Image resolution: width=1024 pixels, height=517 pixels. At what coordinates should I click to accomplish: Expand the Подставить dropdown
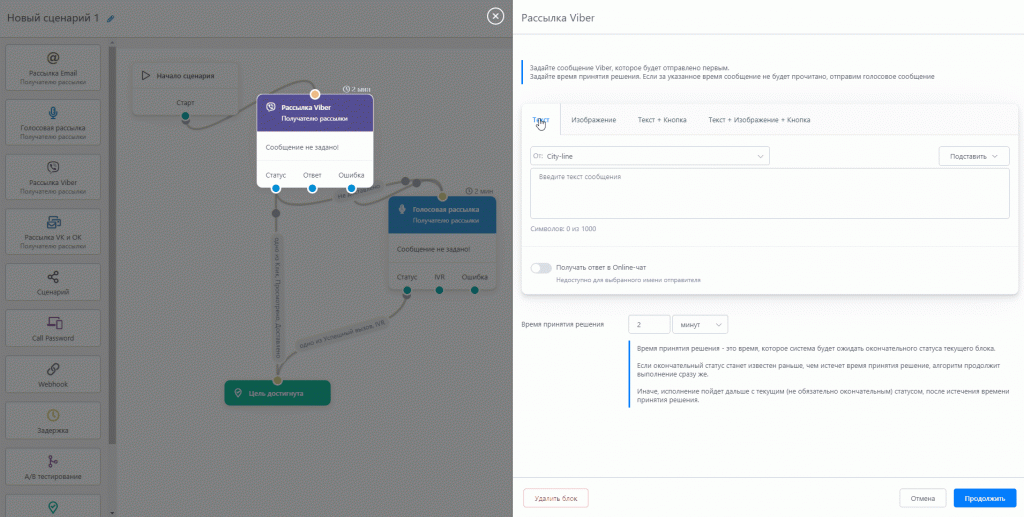coord(973,156)
